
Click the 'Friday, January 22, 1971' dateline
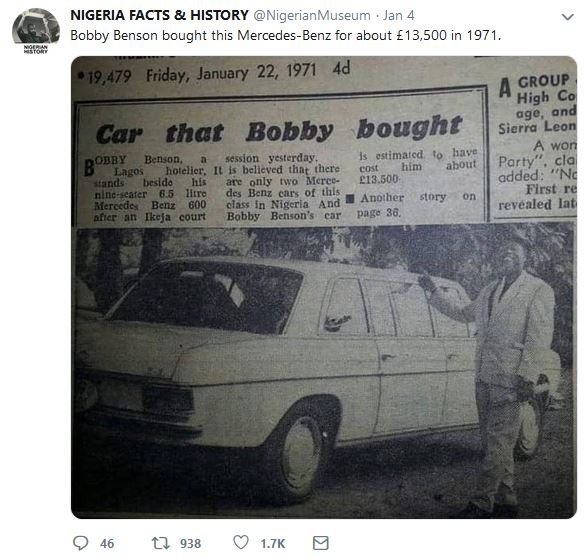[x=231, y=73]
